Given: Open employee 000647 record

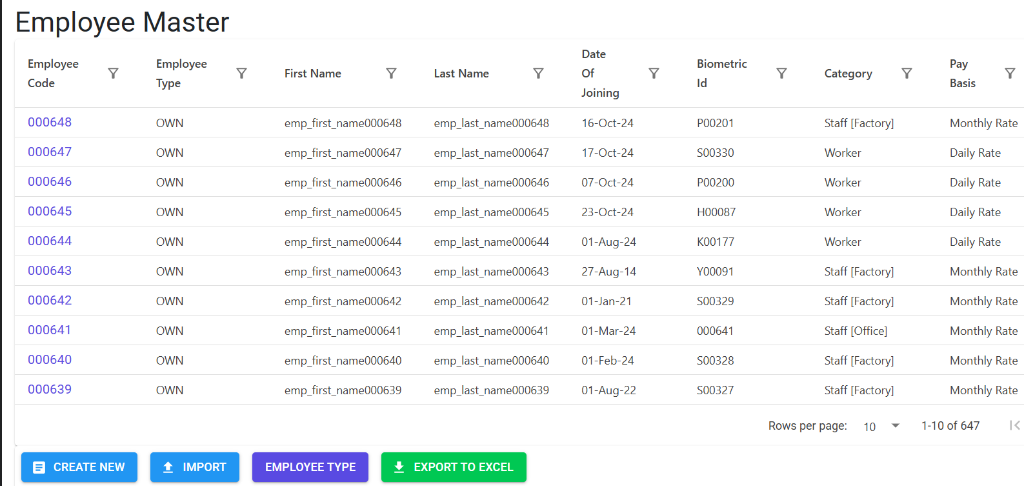Looking at the screenshot, I should [x=50, y=152].
